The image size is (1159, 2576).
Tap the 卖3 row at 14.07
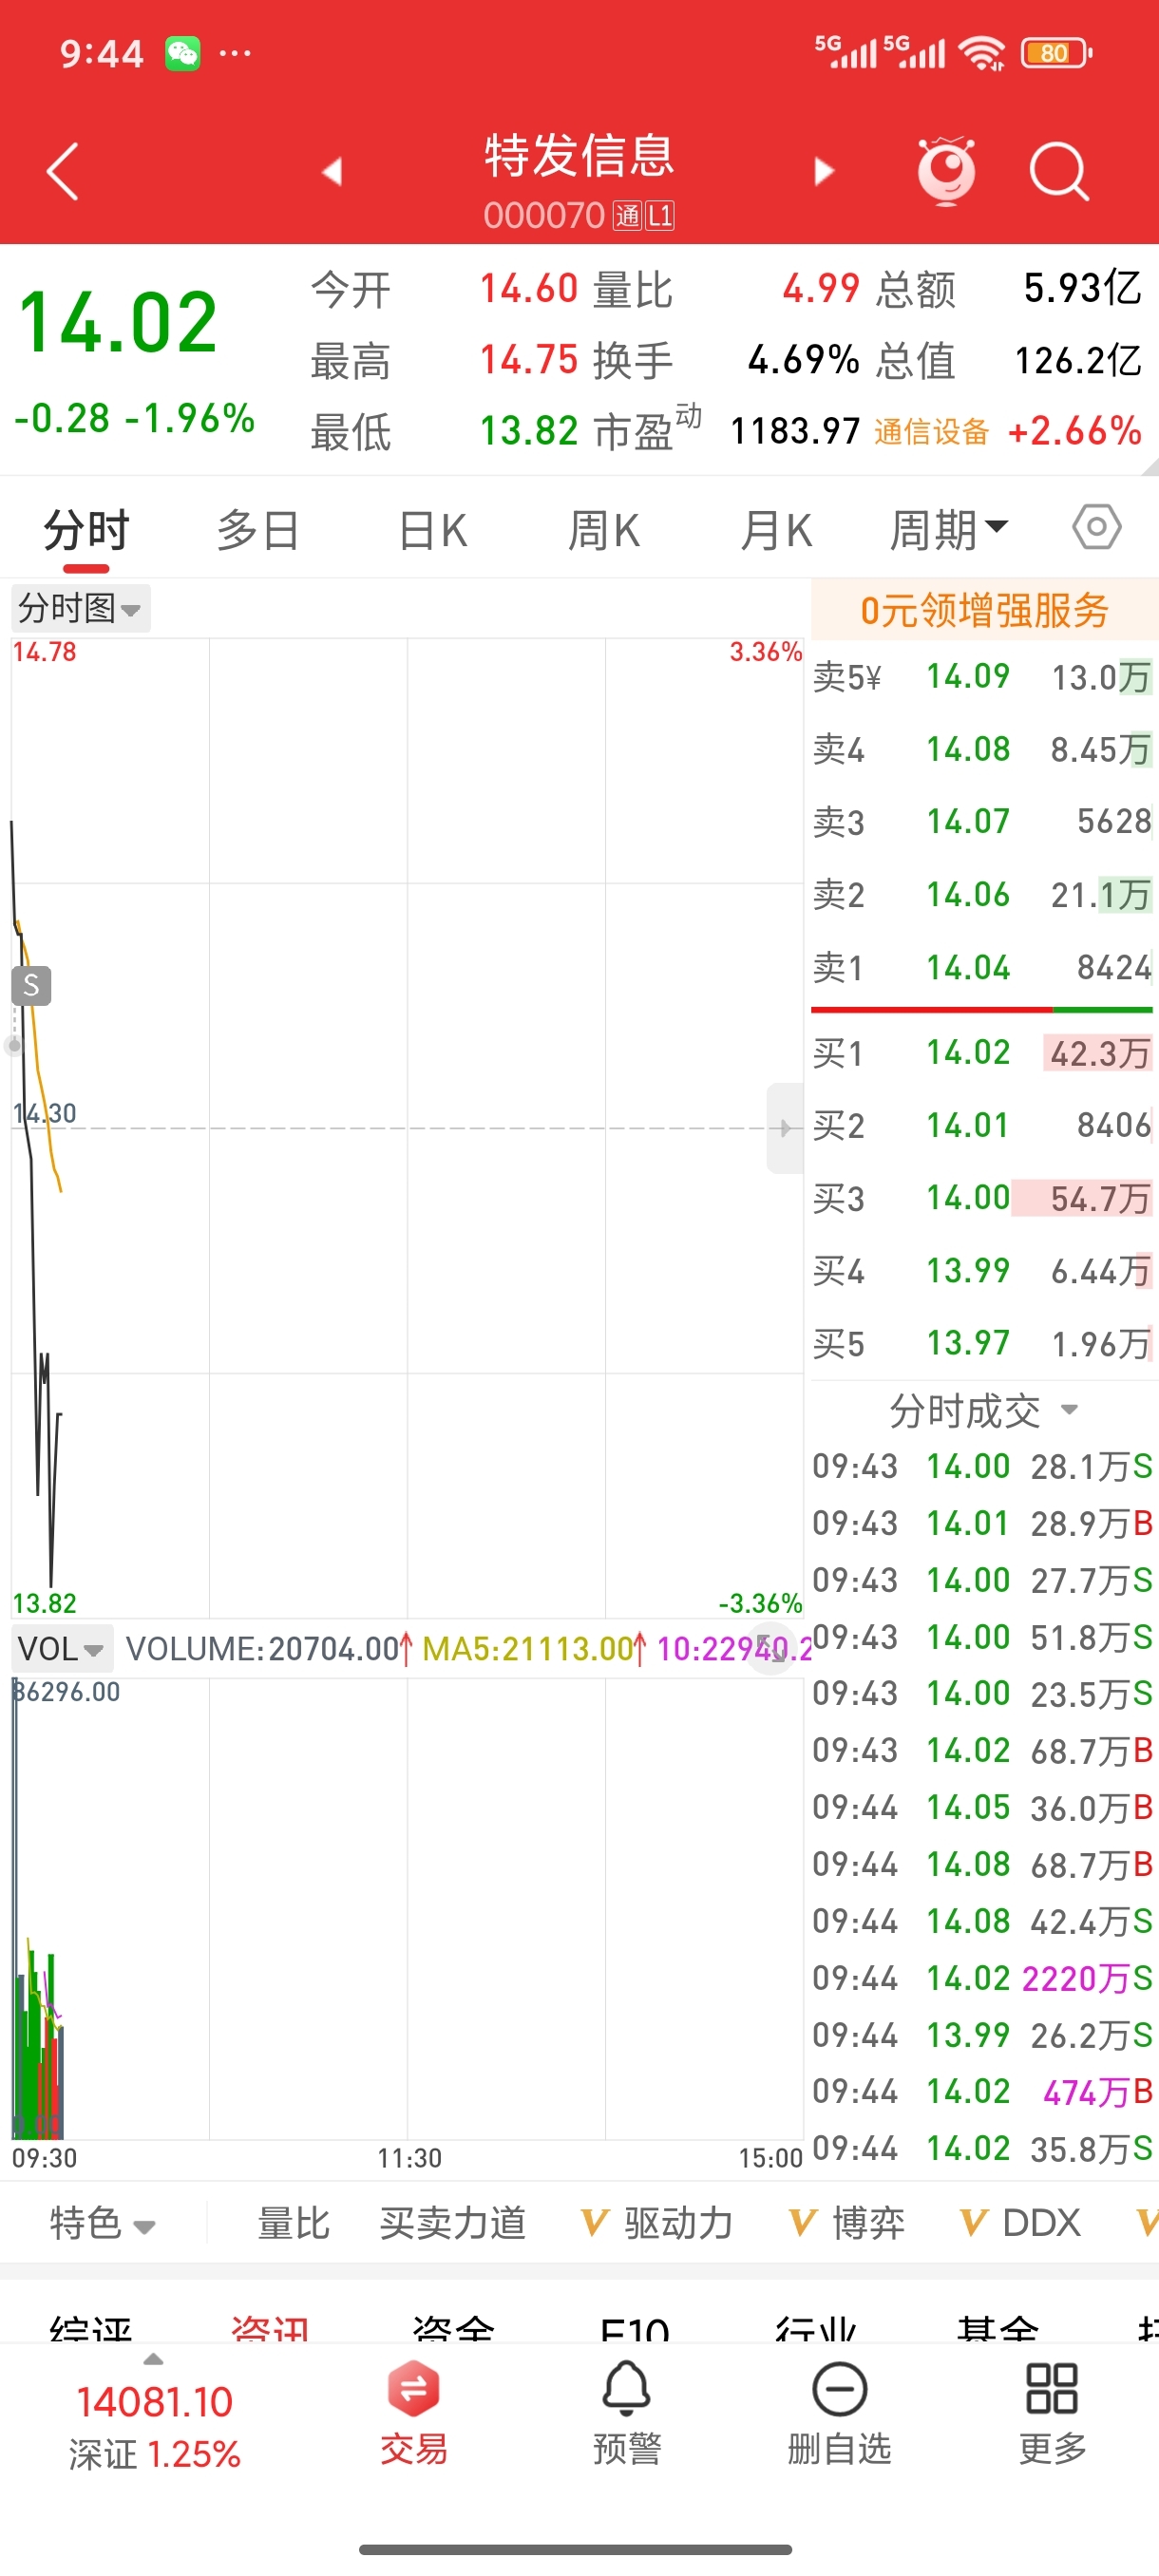983,822
